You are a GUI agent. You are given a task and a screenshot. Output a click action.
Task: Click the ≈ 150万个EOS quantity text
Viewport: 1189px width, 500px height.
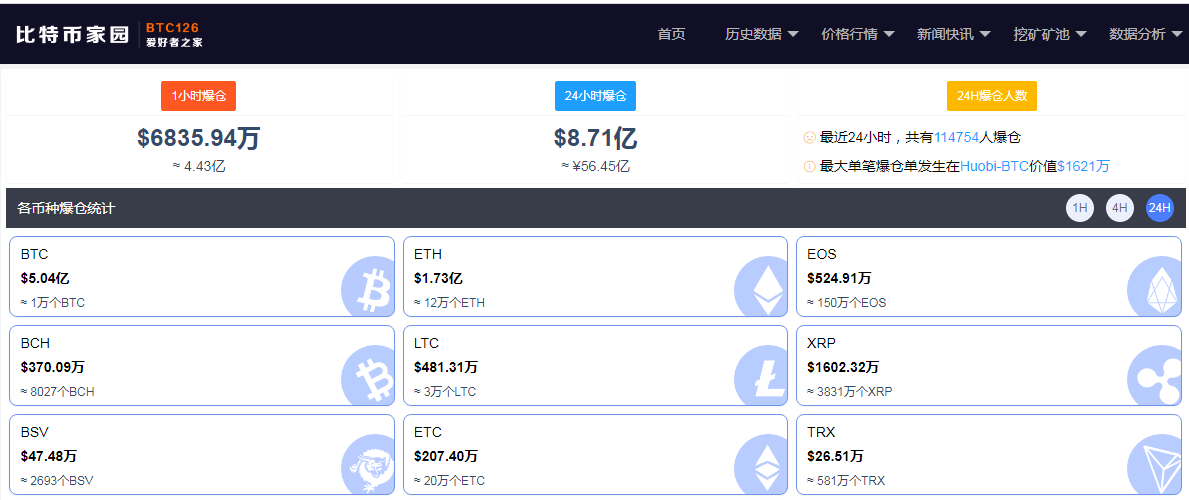(846, 303)
